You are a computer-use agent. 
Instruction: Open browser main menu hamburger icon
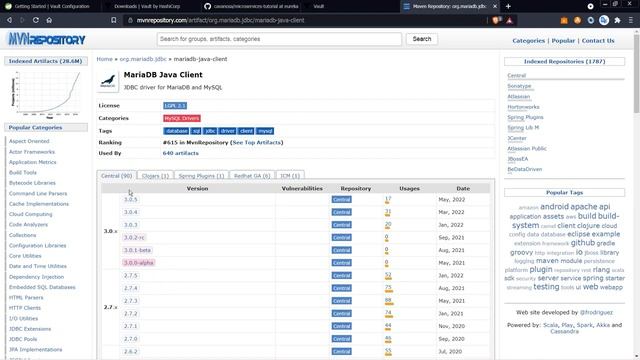click(x=631, y=20)
